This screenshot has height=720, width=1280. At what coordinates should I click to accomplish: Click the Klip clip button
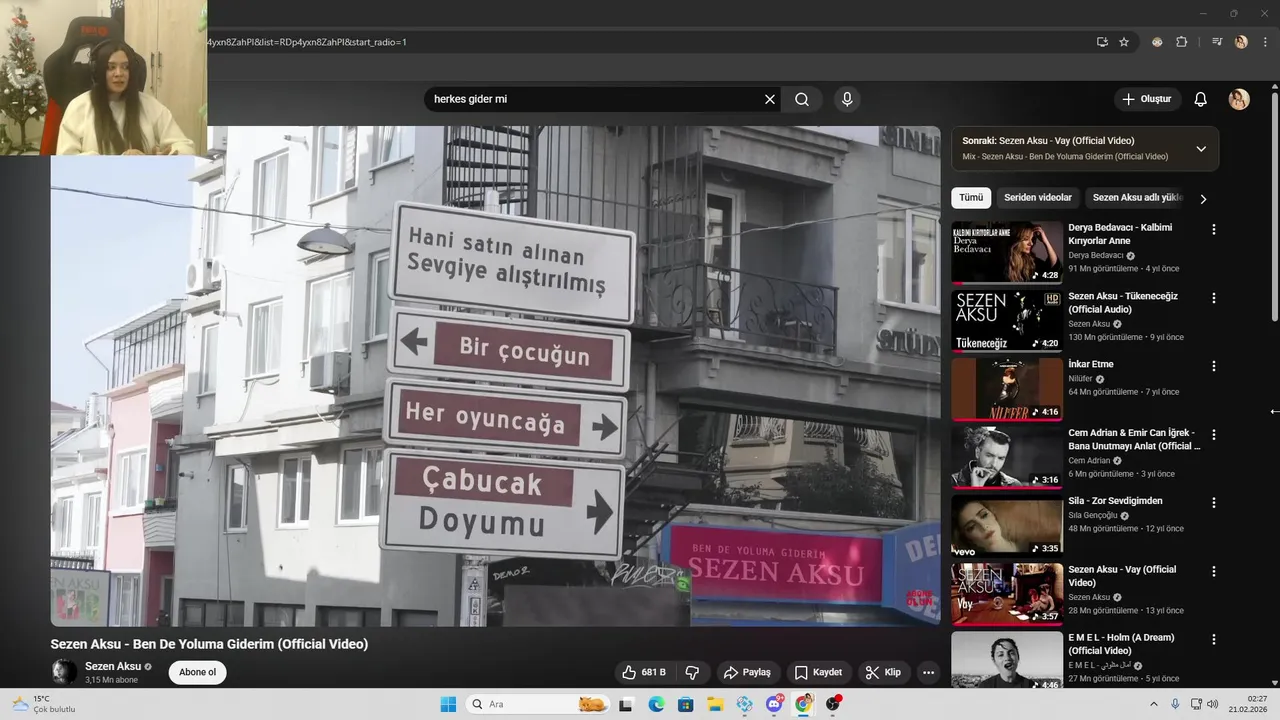(x=883, y=672)
